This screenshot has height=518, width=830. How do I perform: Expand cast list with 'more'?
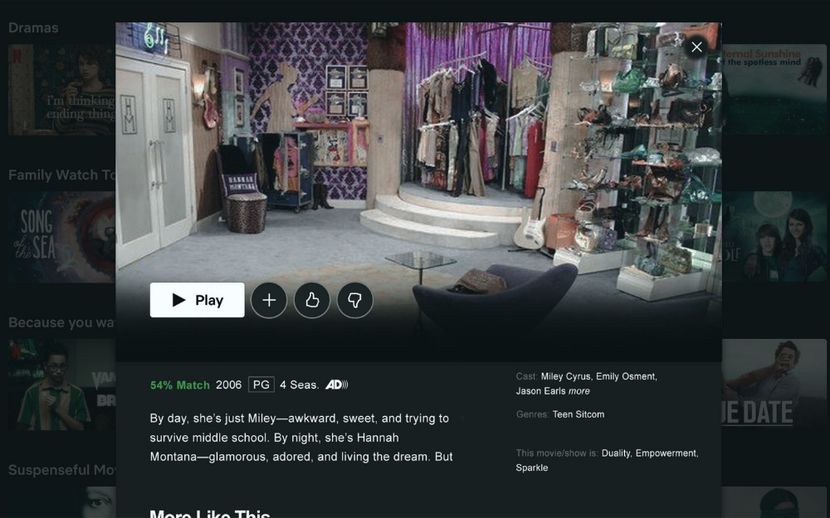pos(579,391)
